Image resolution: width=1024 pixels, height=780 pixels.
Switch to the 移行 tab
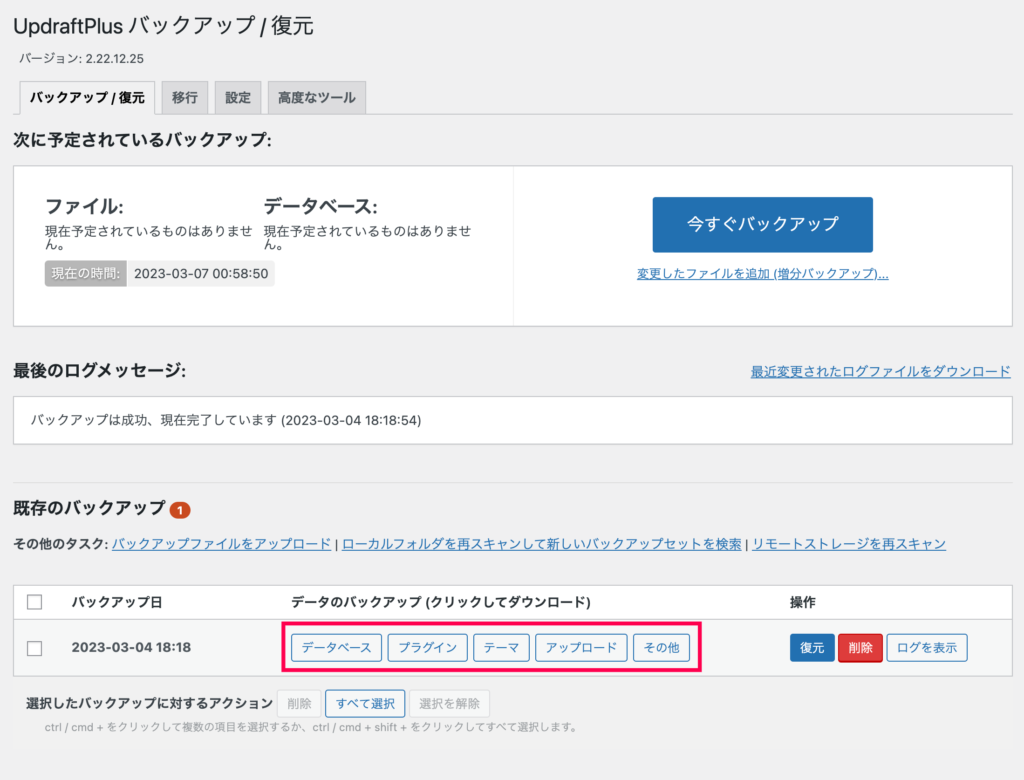[x=185, y=98]
